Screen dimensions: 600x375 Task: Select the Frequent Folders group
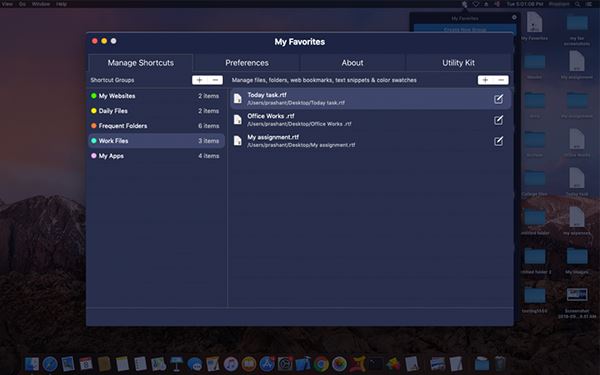(156, 126)
